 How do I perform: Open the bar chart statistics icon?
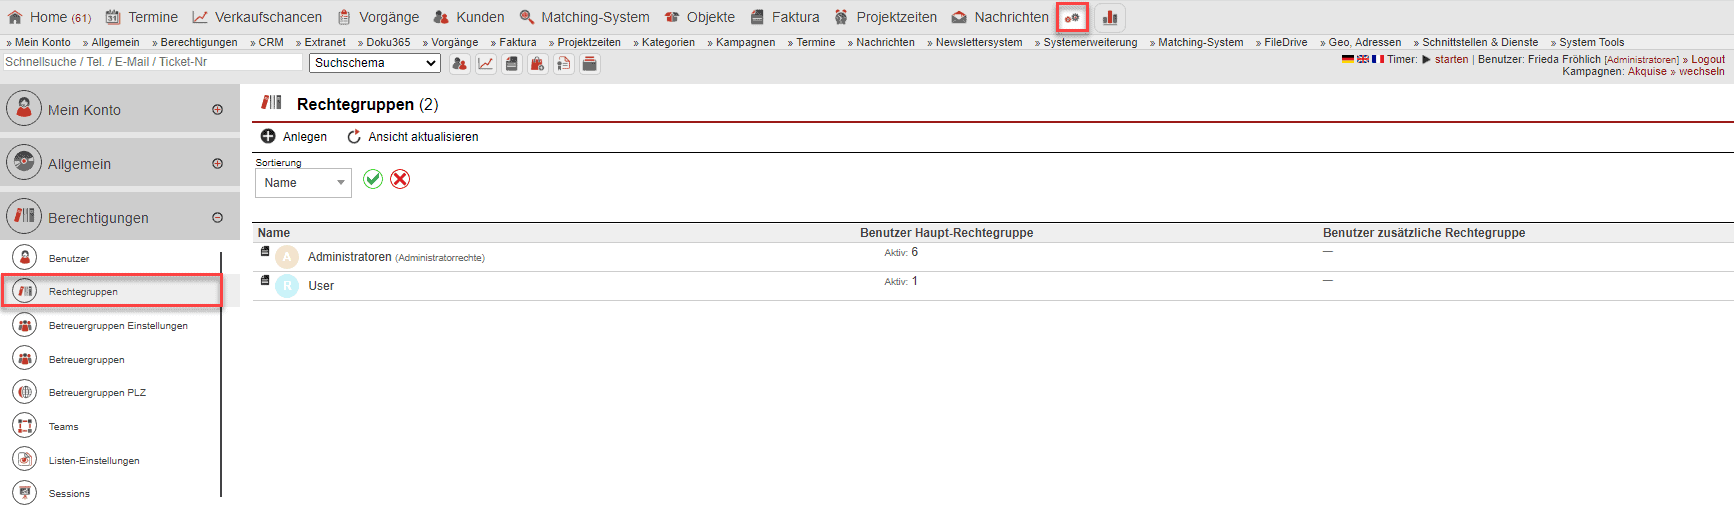pos(1110,18)
